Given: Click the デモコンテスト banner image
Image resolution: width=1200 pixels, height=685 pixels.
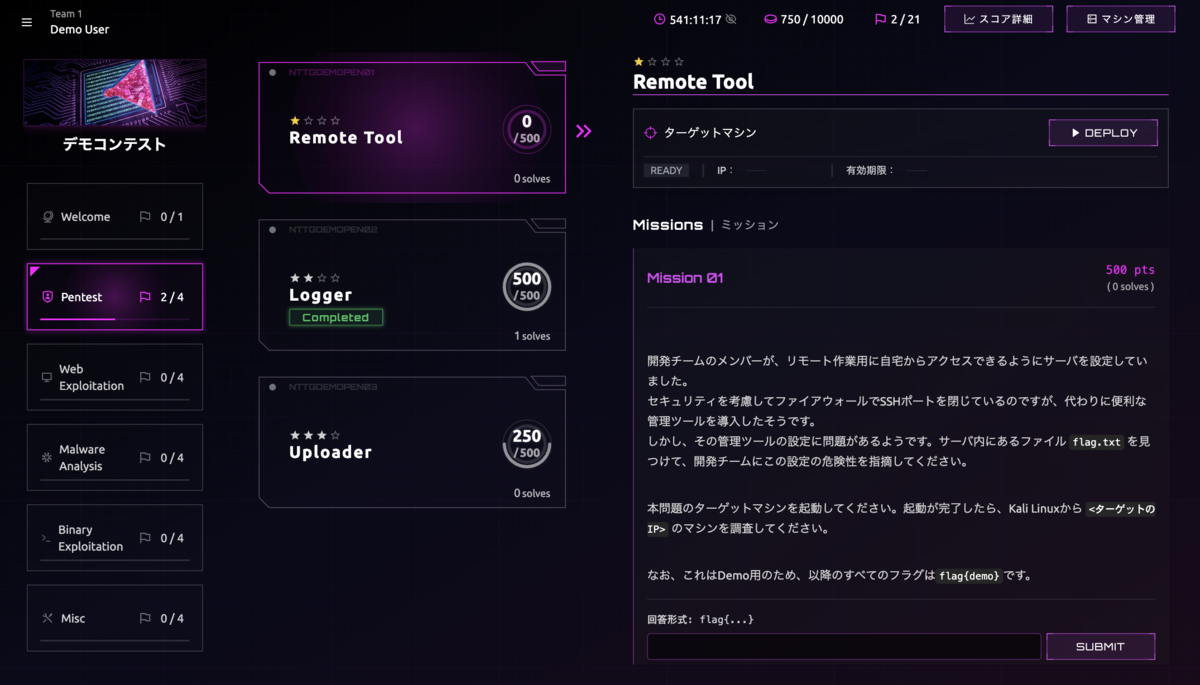Looking at the screenshot, I should click(114, 91).
